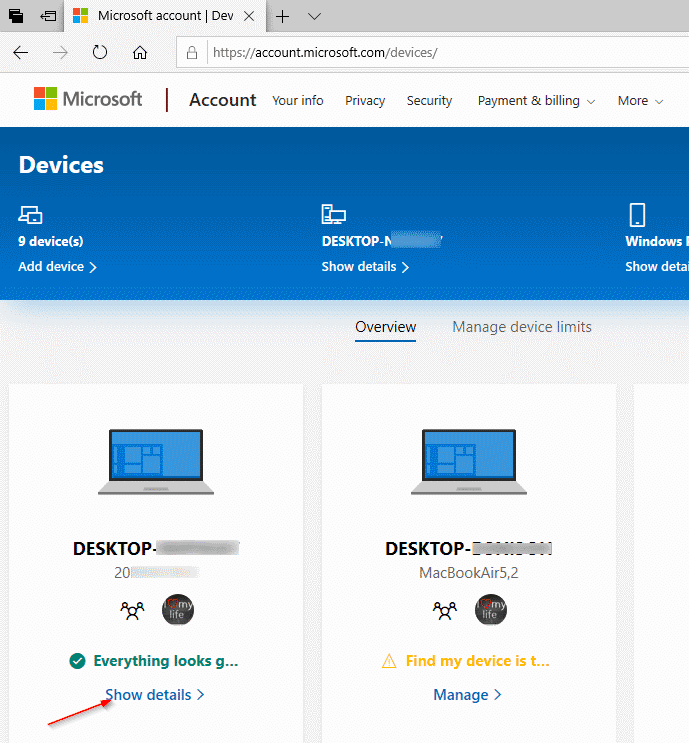This screenshot has width=689, height=743.
Task: Click the 9 device(s) count text
Action: click(x=51, y=241)
